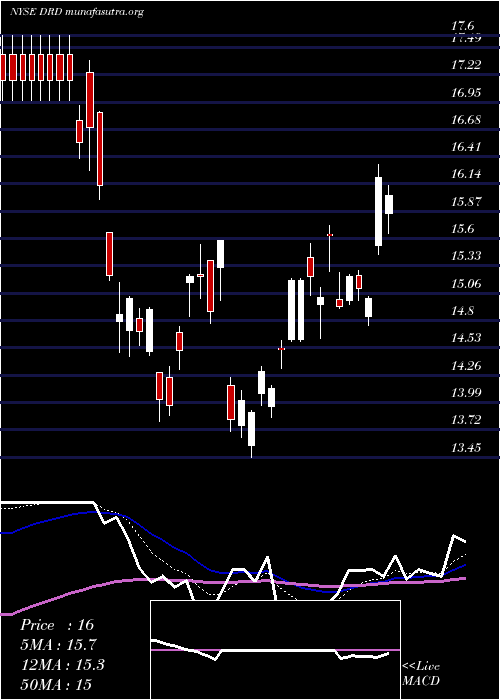This screenshot has height=700, width=500.
Task: Select the 14.53 price axis label
Action: coord(466,338)
